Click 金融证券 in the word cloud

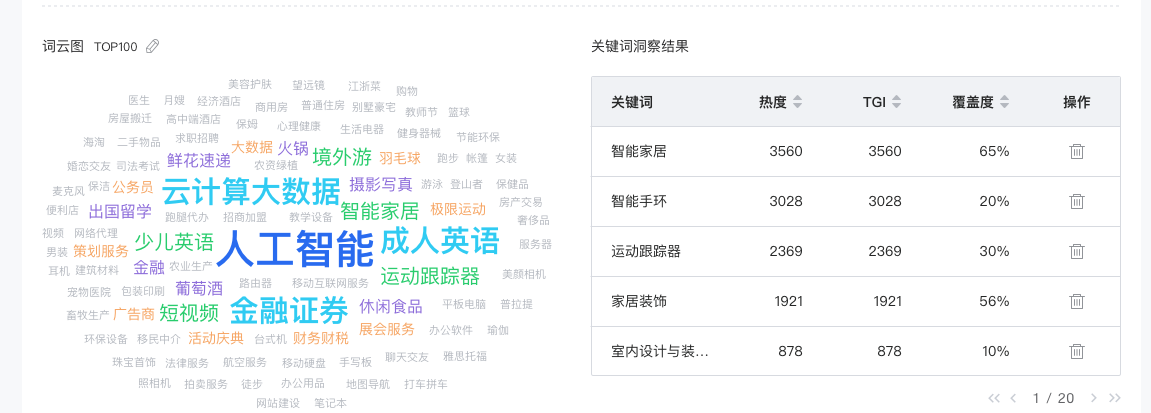click(289, 309)
